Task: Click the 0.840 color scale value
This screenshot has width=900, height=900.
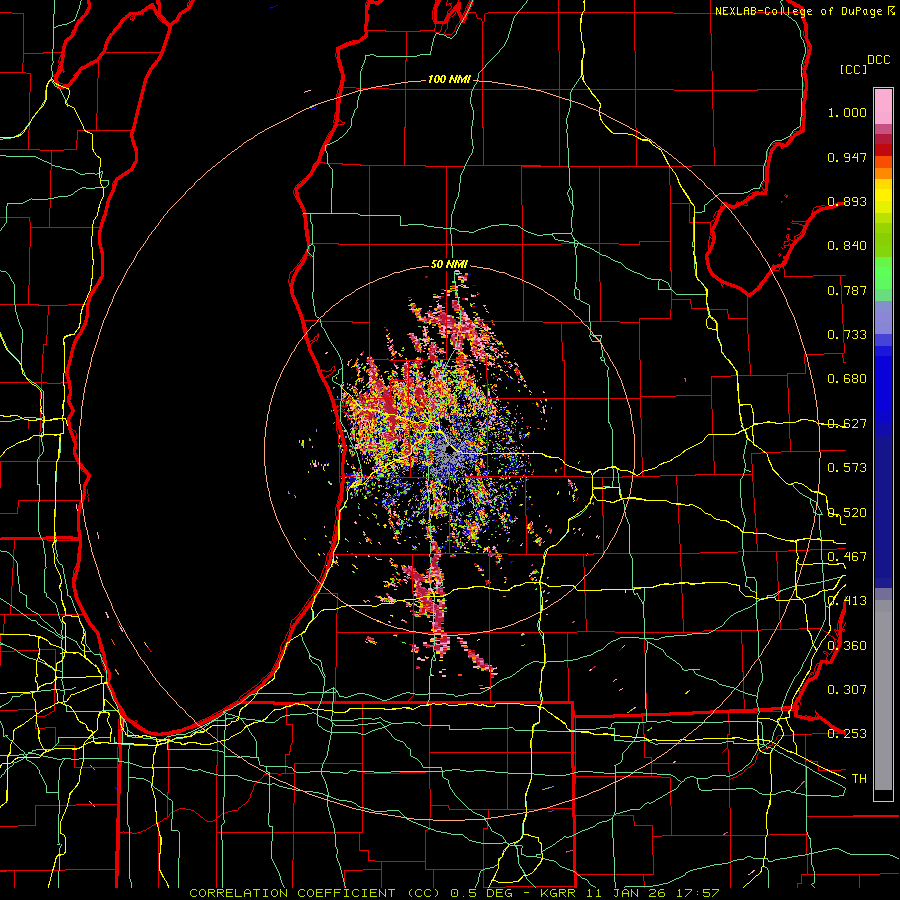Action: [x=847, y=246]
